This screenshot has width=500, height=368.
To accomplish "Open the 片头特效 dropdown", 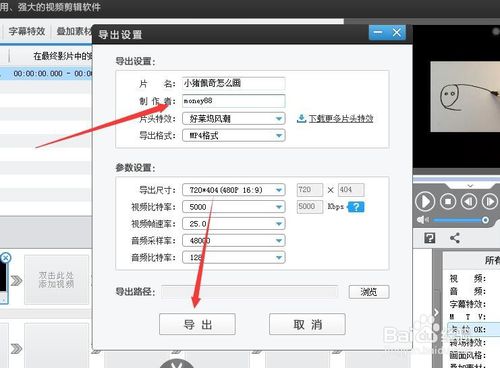I will pos(233,118).
